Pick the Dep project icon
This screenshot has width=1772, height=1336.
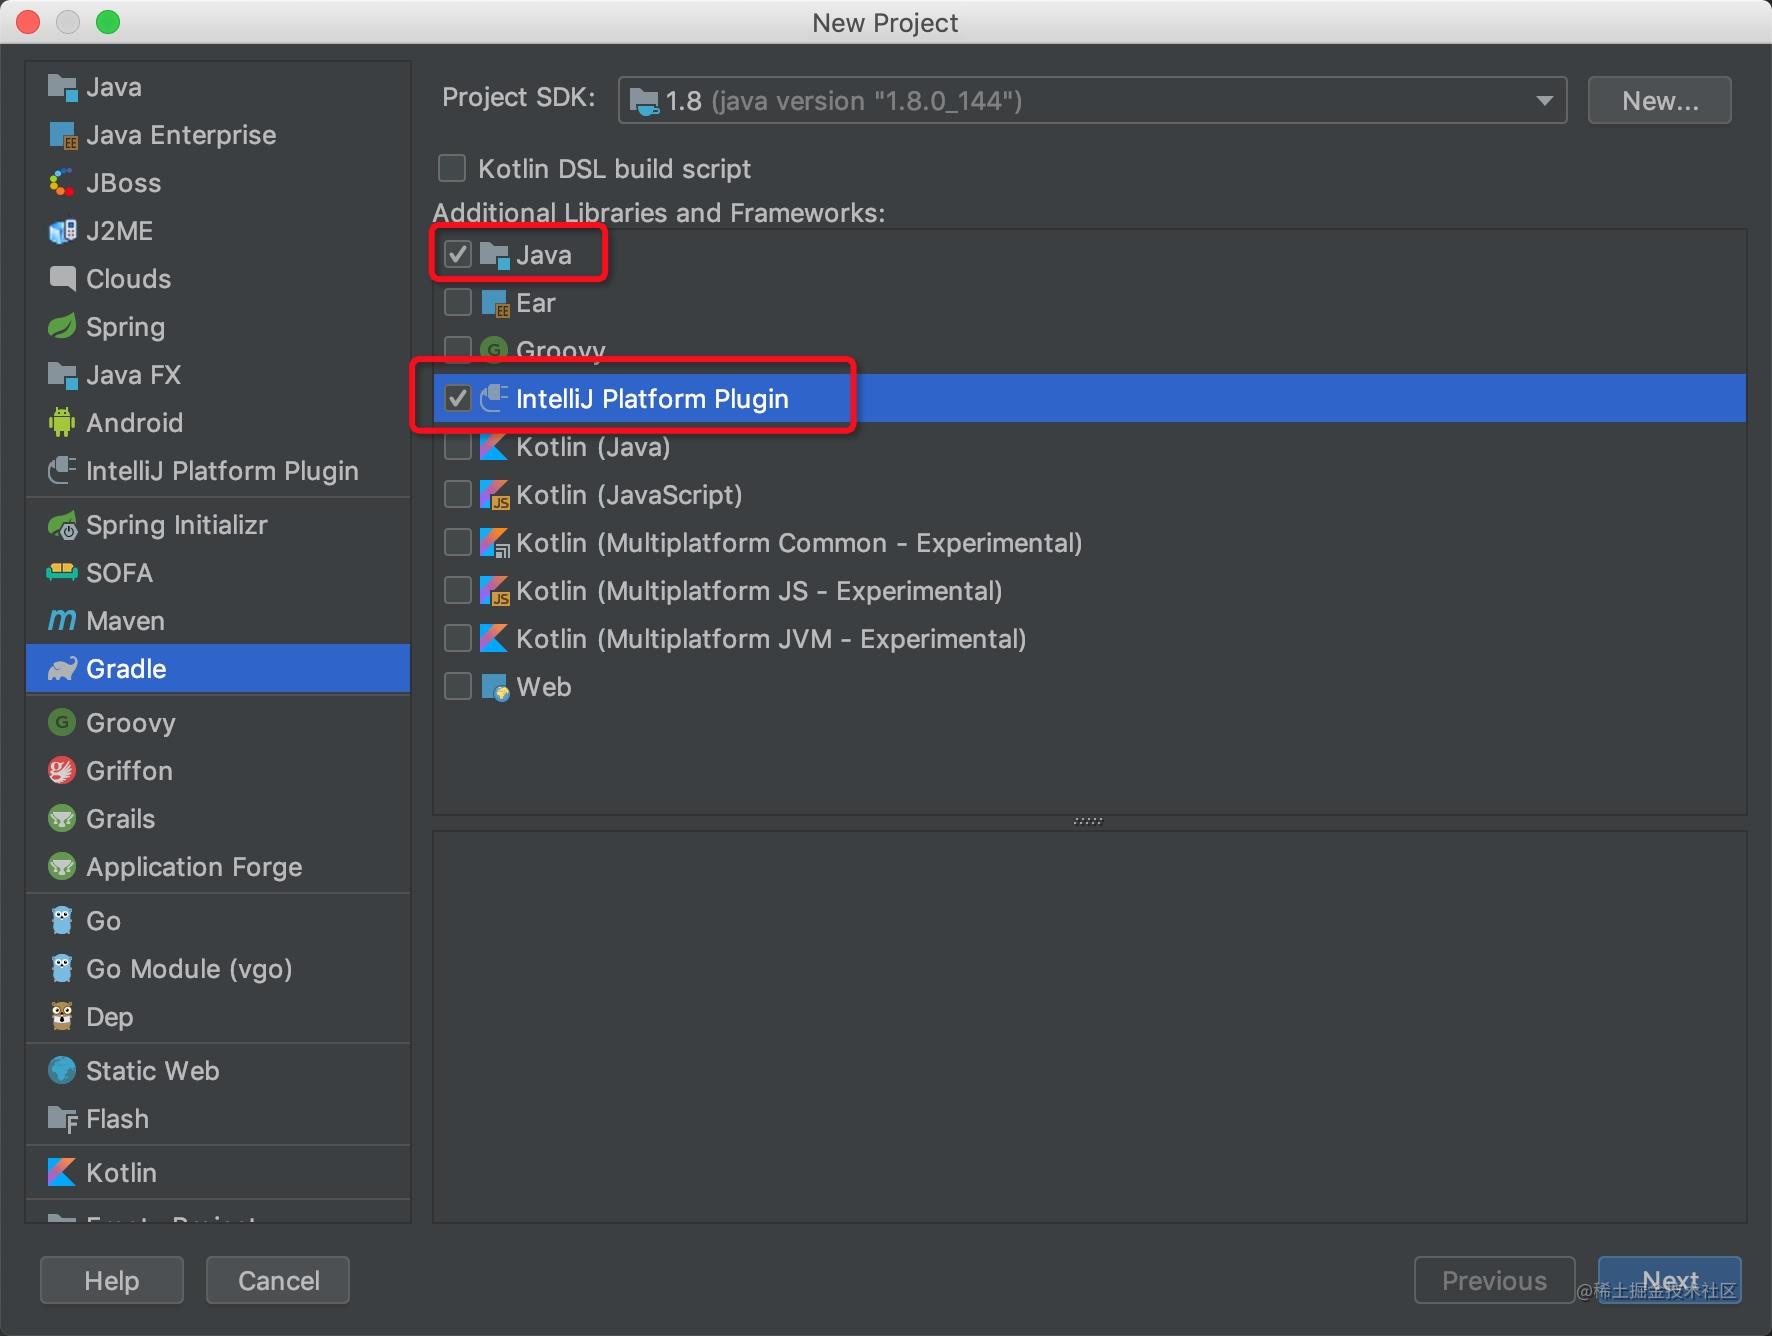click(x=62, y=1017)
